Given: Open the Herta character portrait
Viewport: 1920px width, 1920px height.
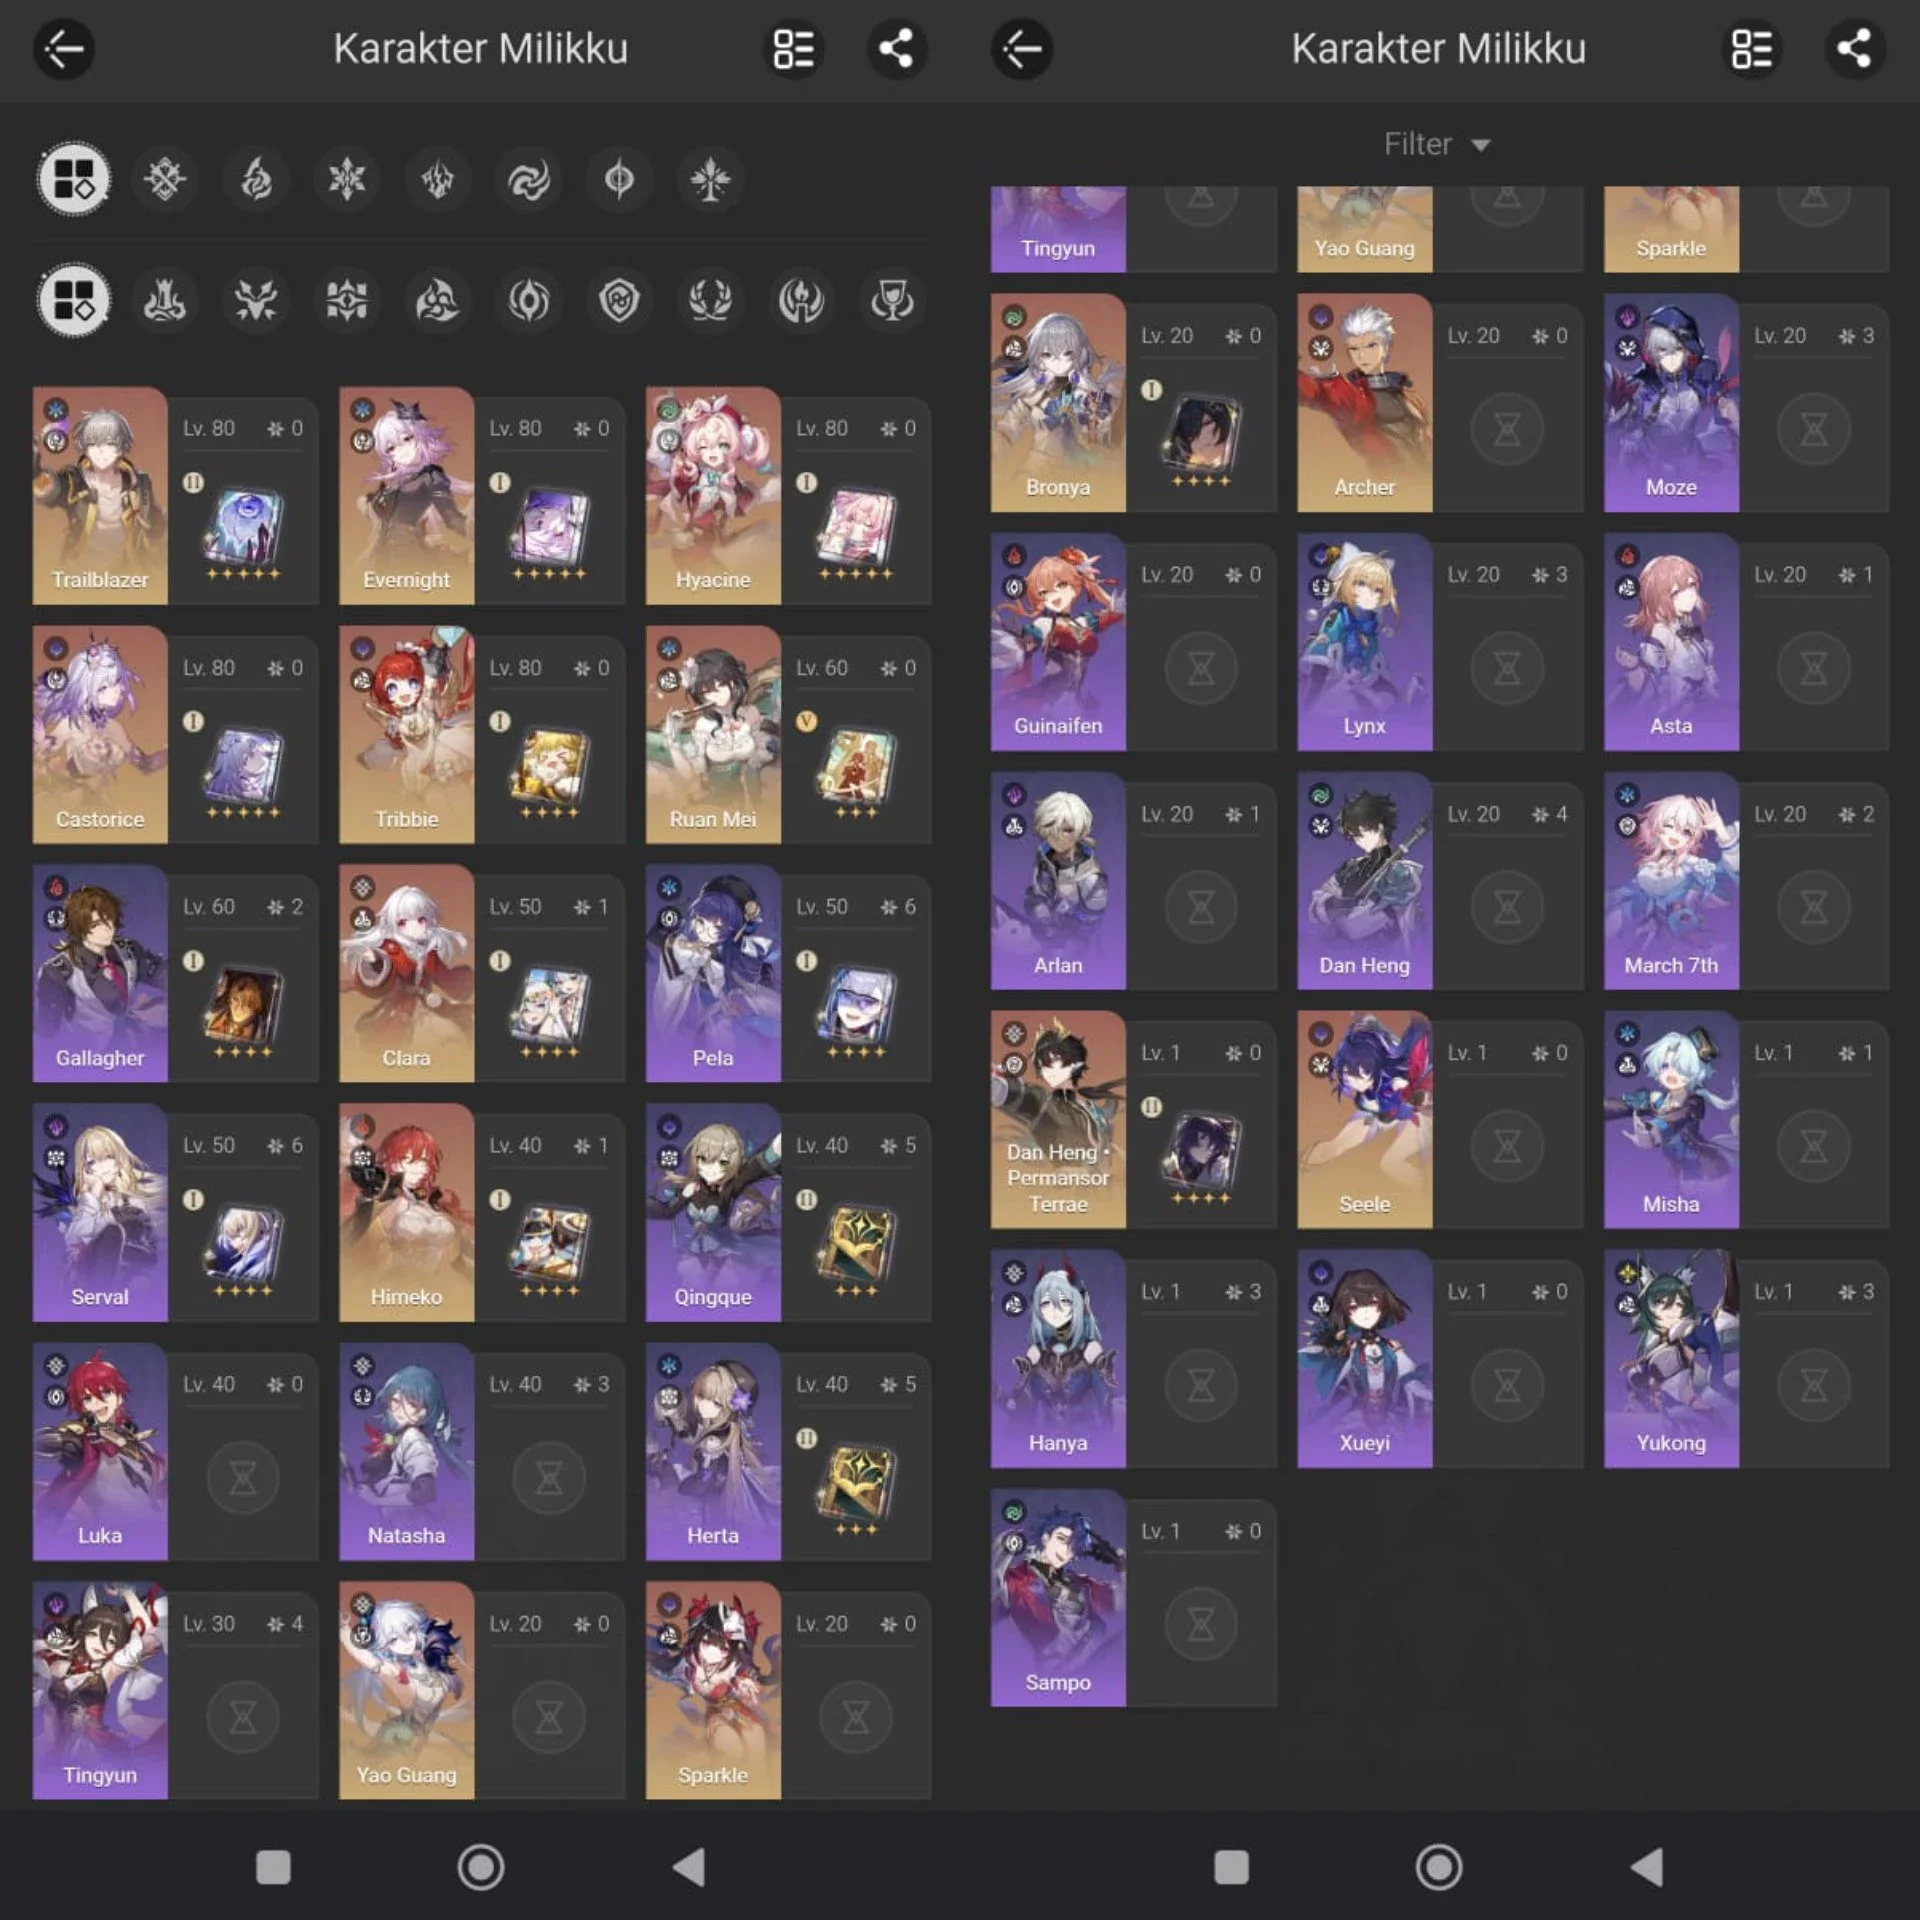Looking at the screenshot, I should click(713, 1452).
